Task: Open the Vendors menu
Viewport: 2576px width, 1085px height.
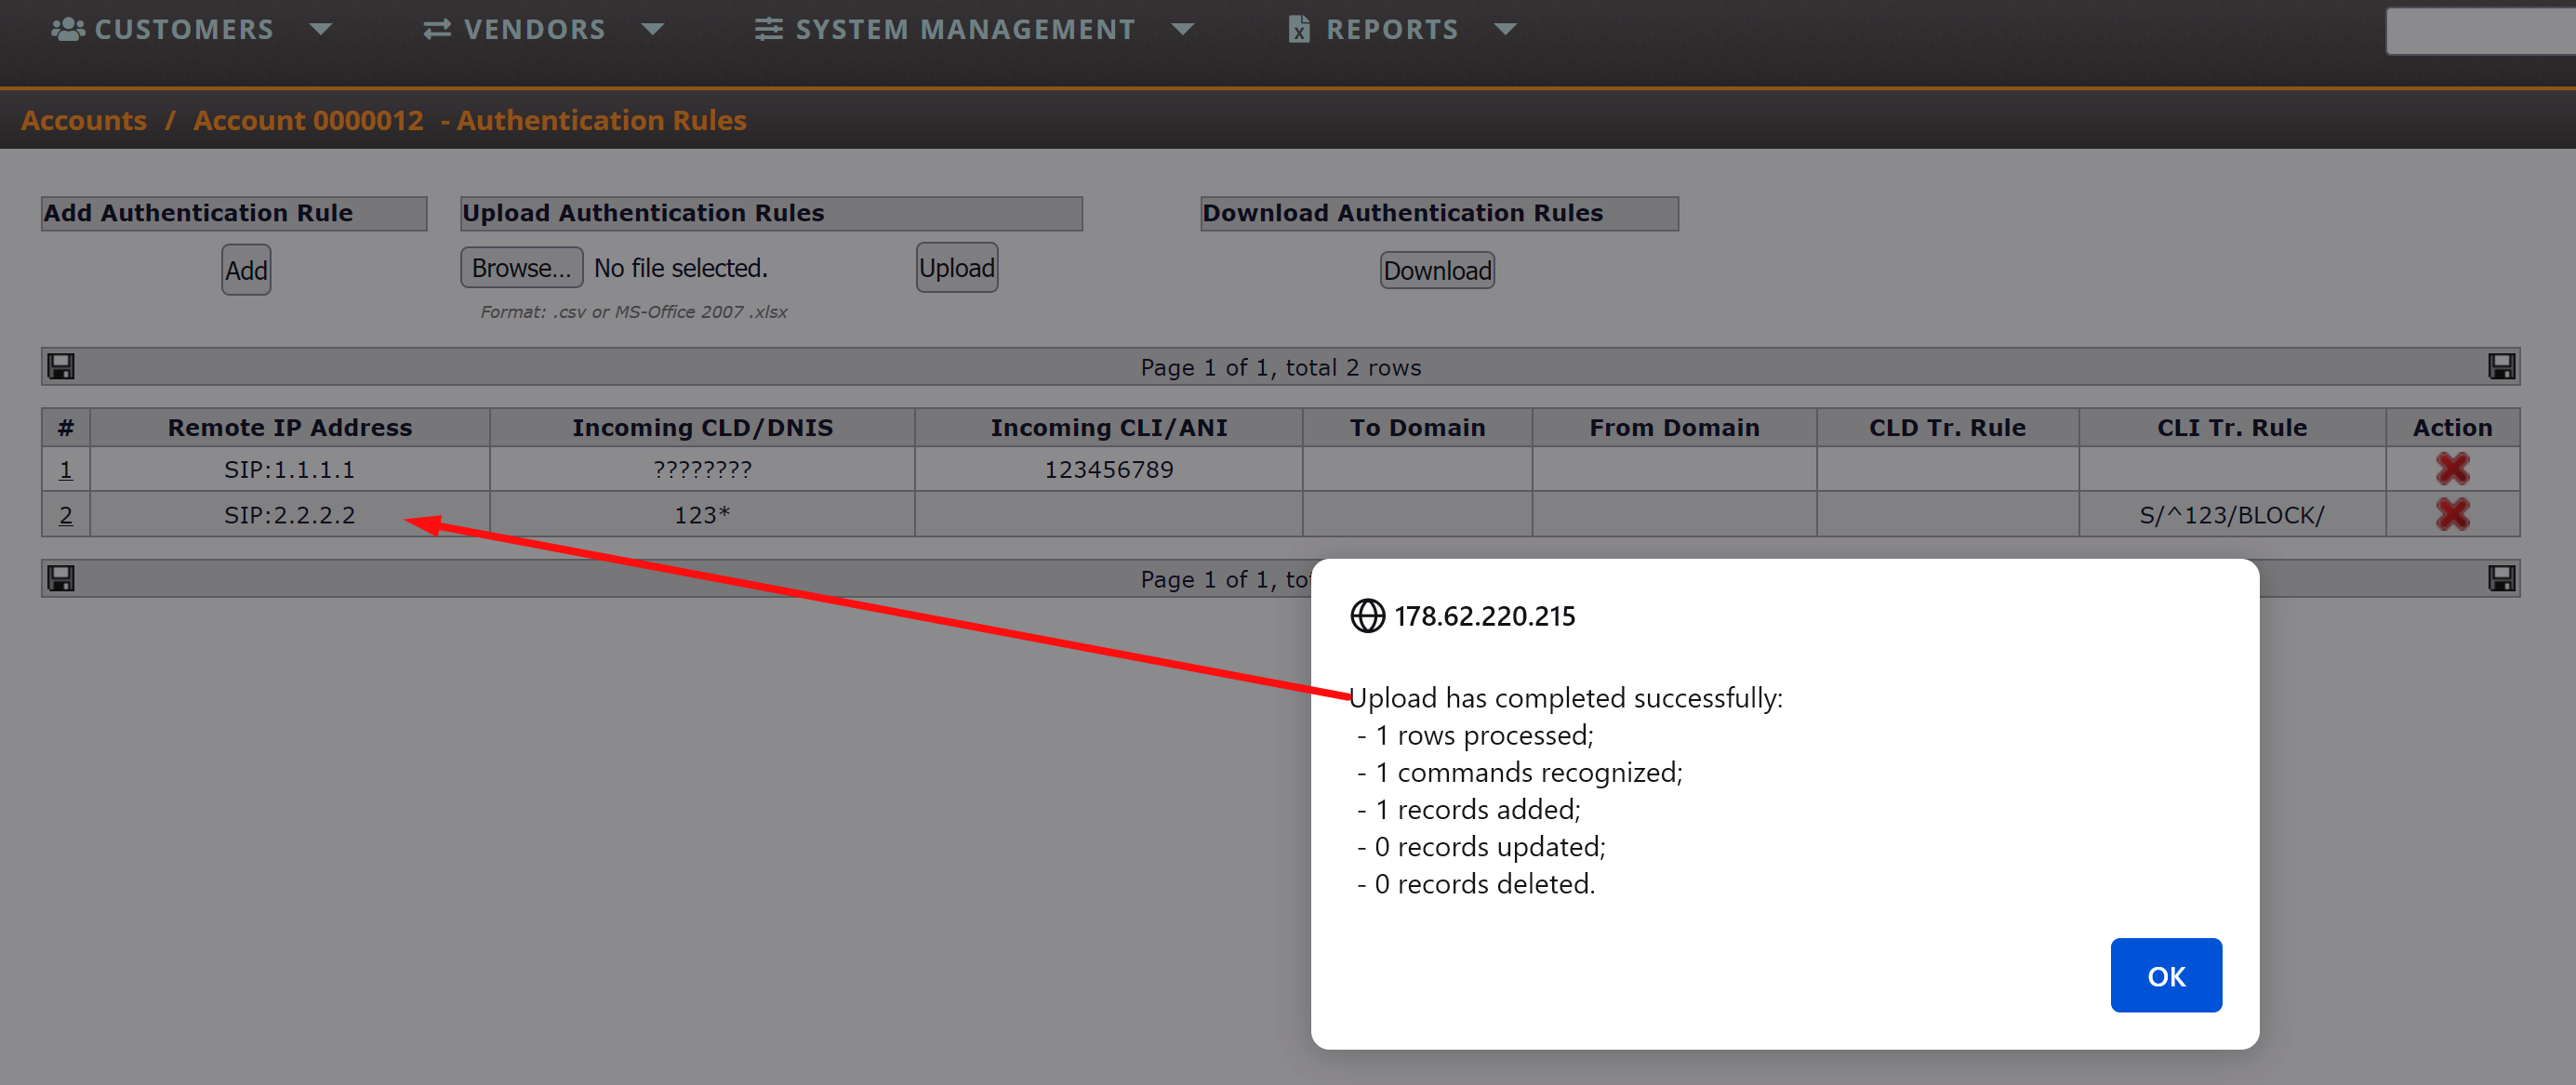Action: pos(534,29)
